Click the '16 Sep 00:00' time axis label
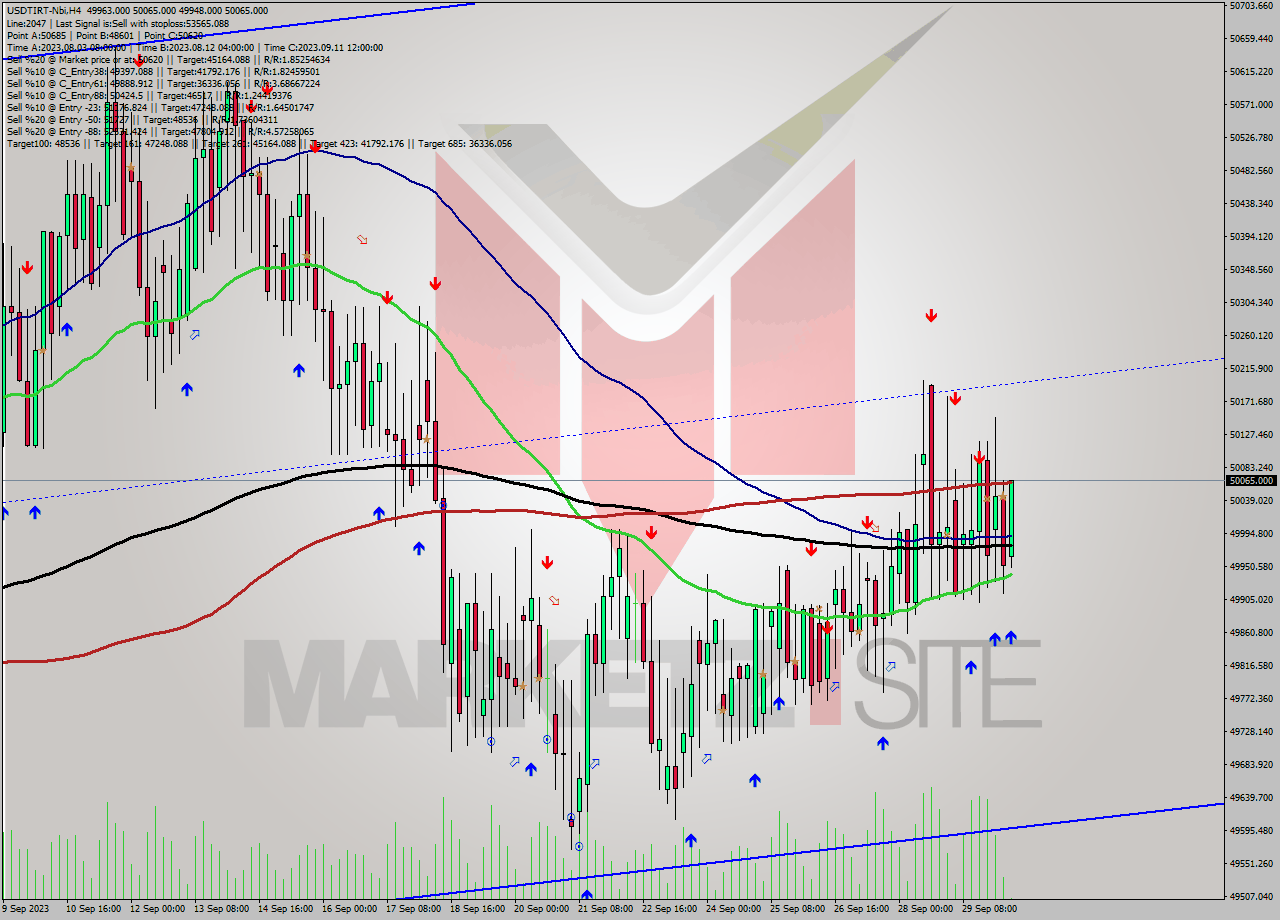This screenshot has width=1280, height=920. pyautogui.click(x=350, y=909)
